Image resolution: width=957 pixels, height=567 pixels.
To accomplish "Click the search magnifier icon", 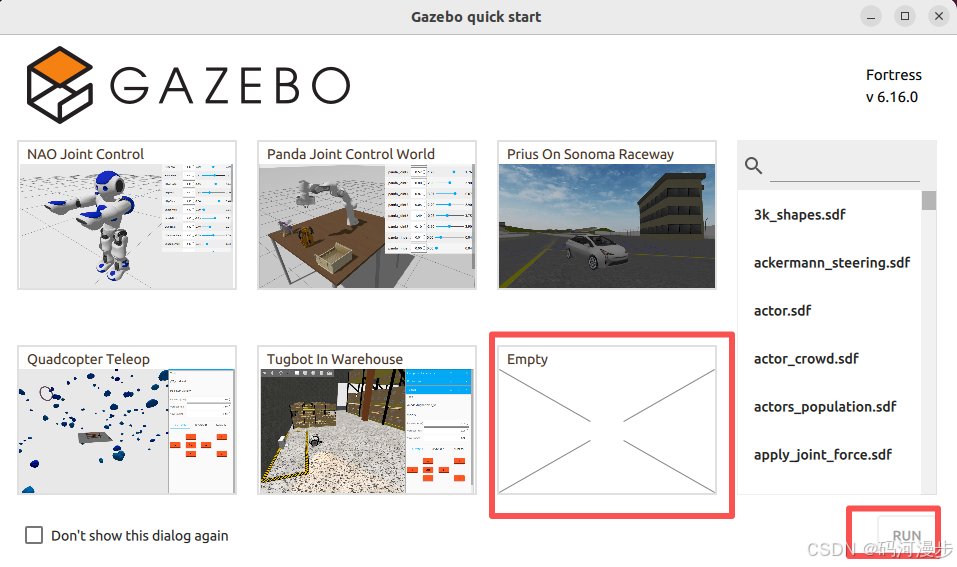I will 753,165.
